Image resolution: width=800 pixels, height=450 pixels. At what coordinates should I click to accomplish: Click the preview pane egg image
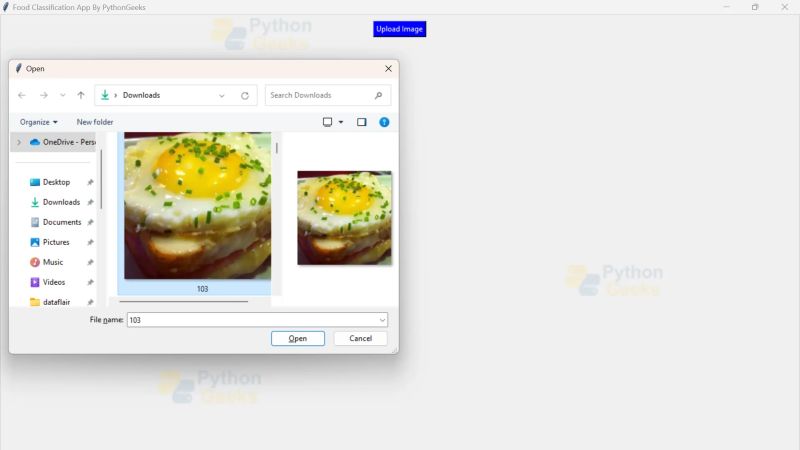(344, 218)
